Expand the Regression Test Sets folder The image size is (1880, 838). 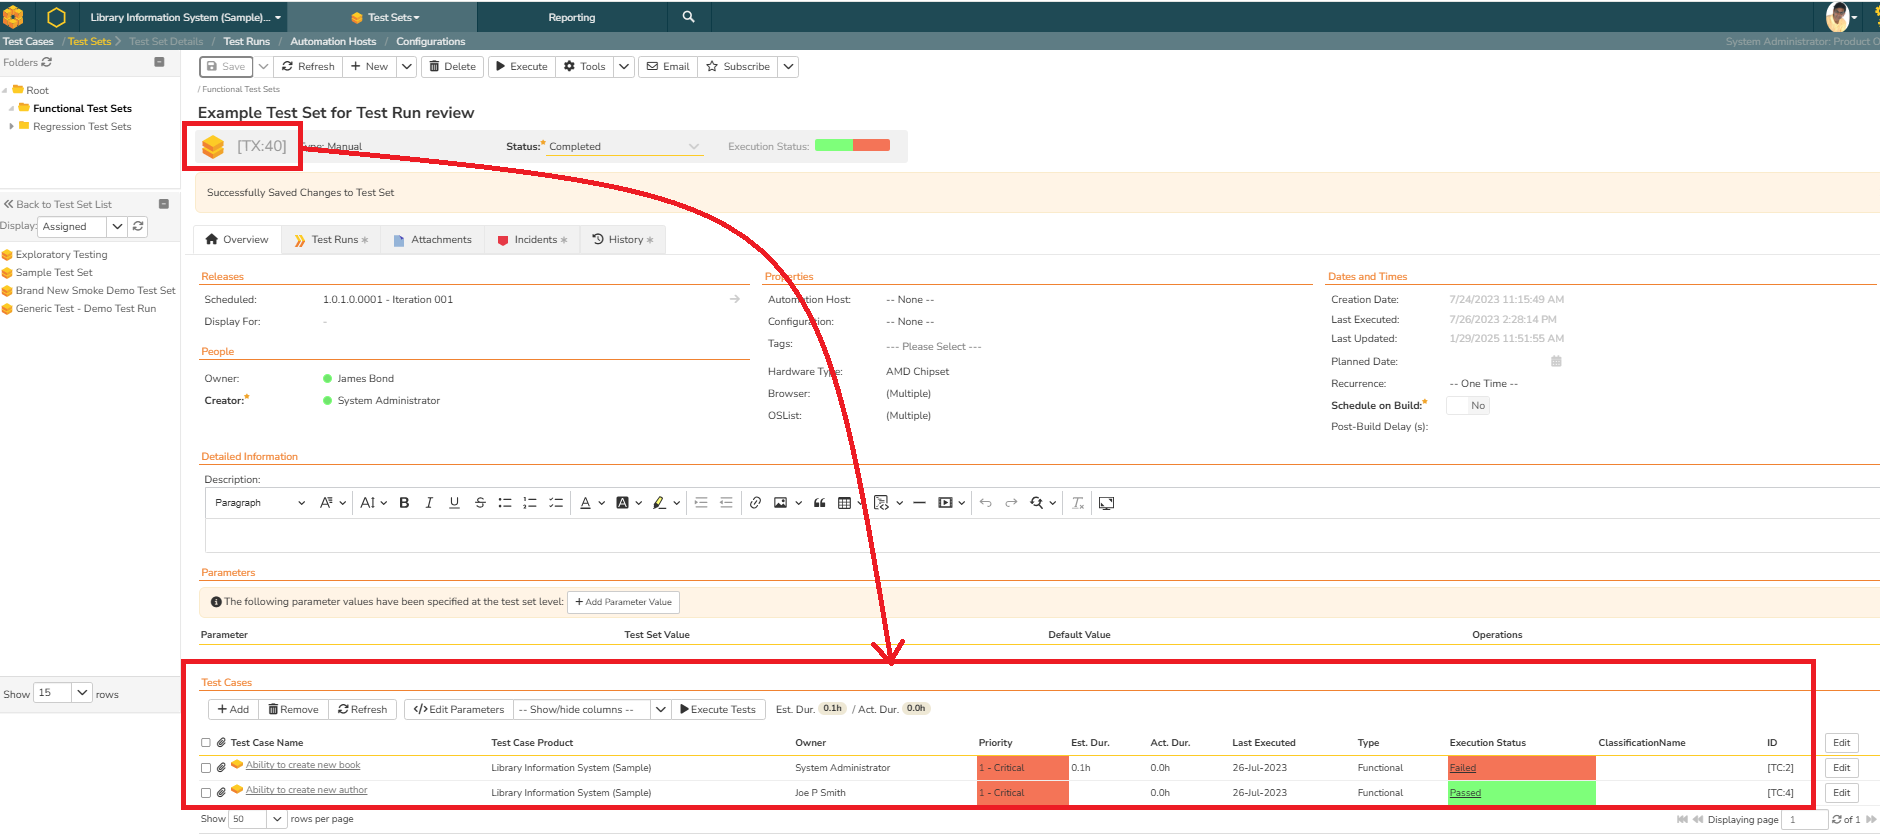(11, 127)
